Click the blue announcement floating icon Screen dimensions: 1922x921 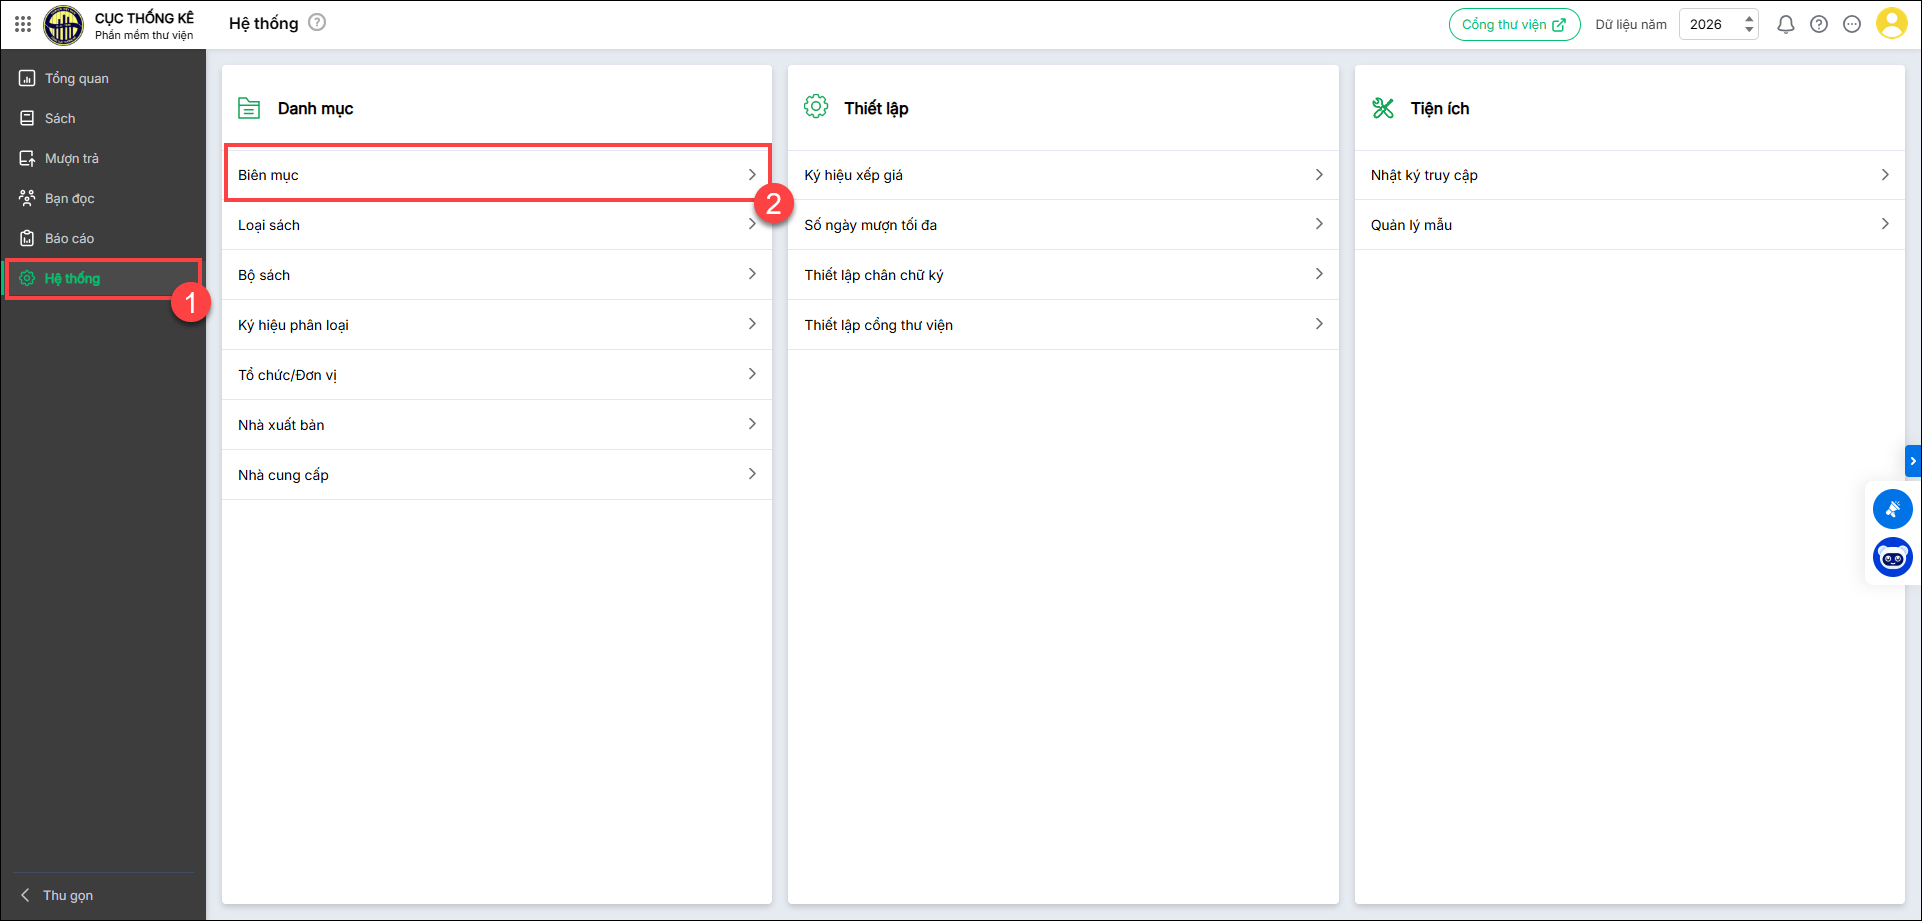1892,509
